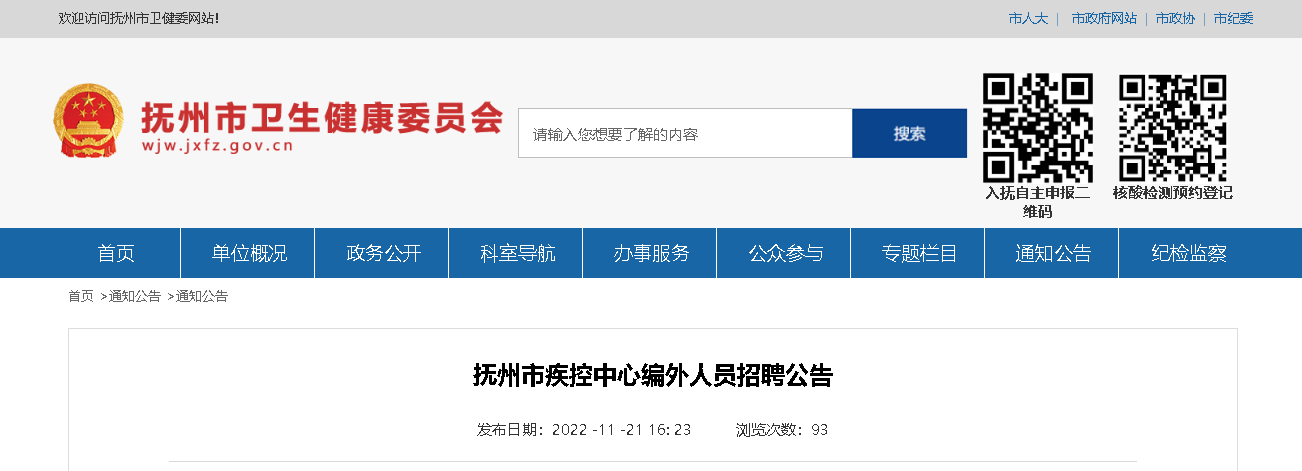
Task: Go to 科室导航 menu
Action: coord(516,253)
